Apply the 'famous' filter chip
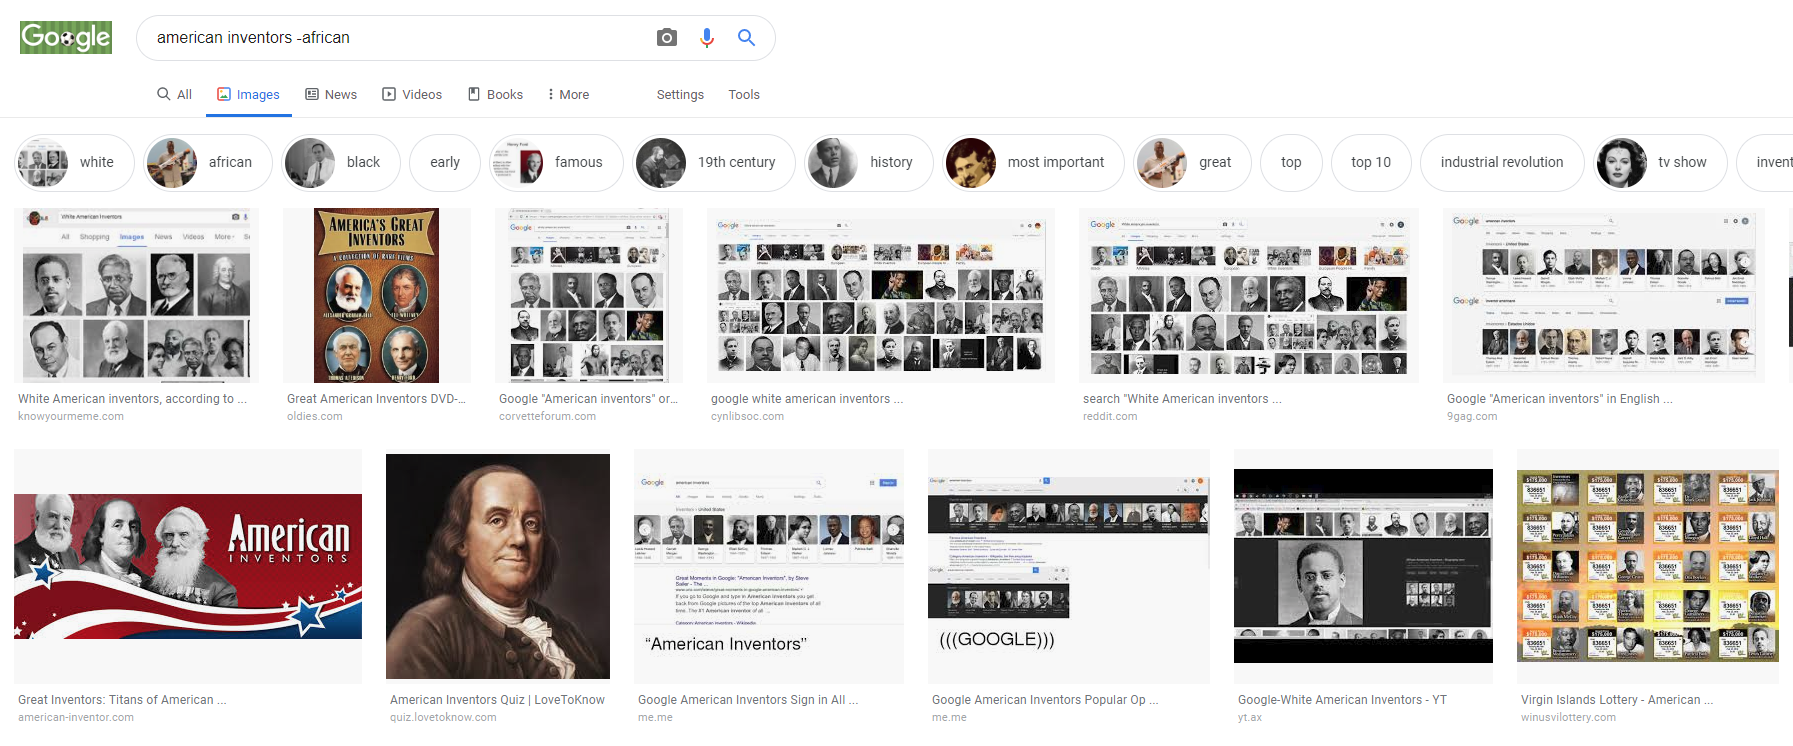Image resolution: width=1793 pixels, height=746 pixels. click(557, 162)
